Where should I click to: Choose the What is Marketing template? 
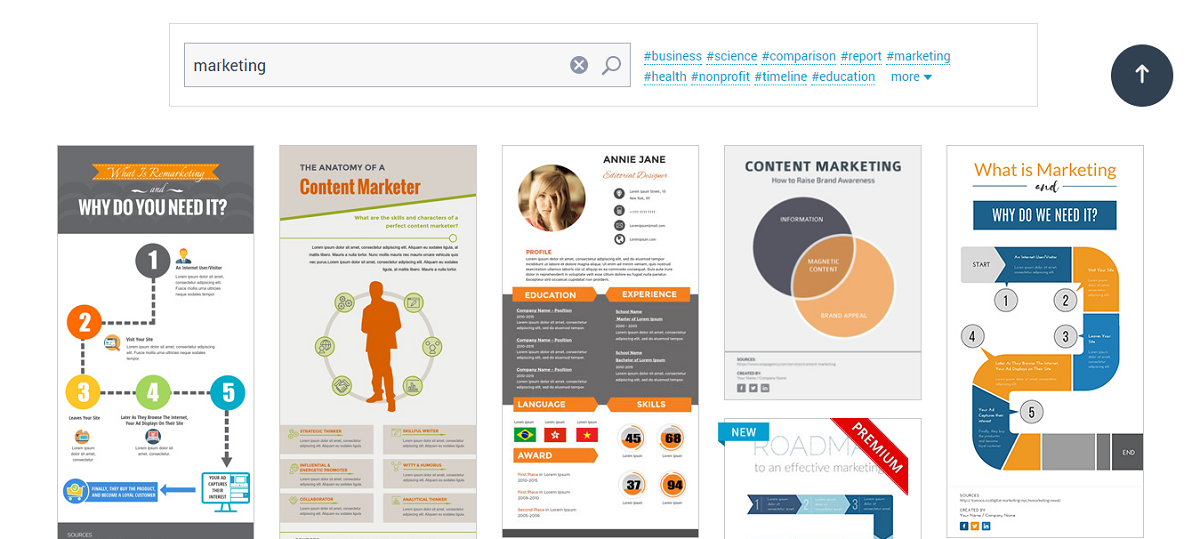[x=1044, y=340]
